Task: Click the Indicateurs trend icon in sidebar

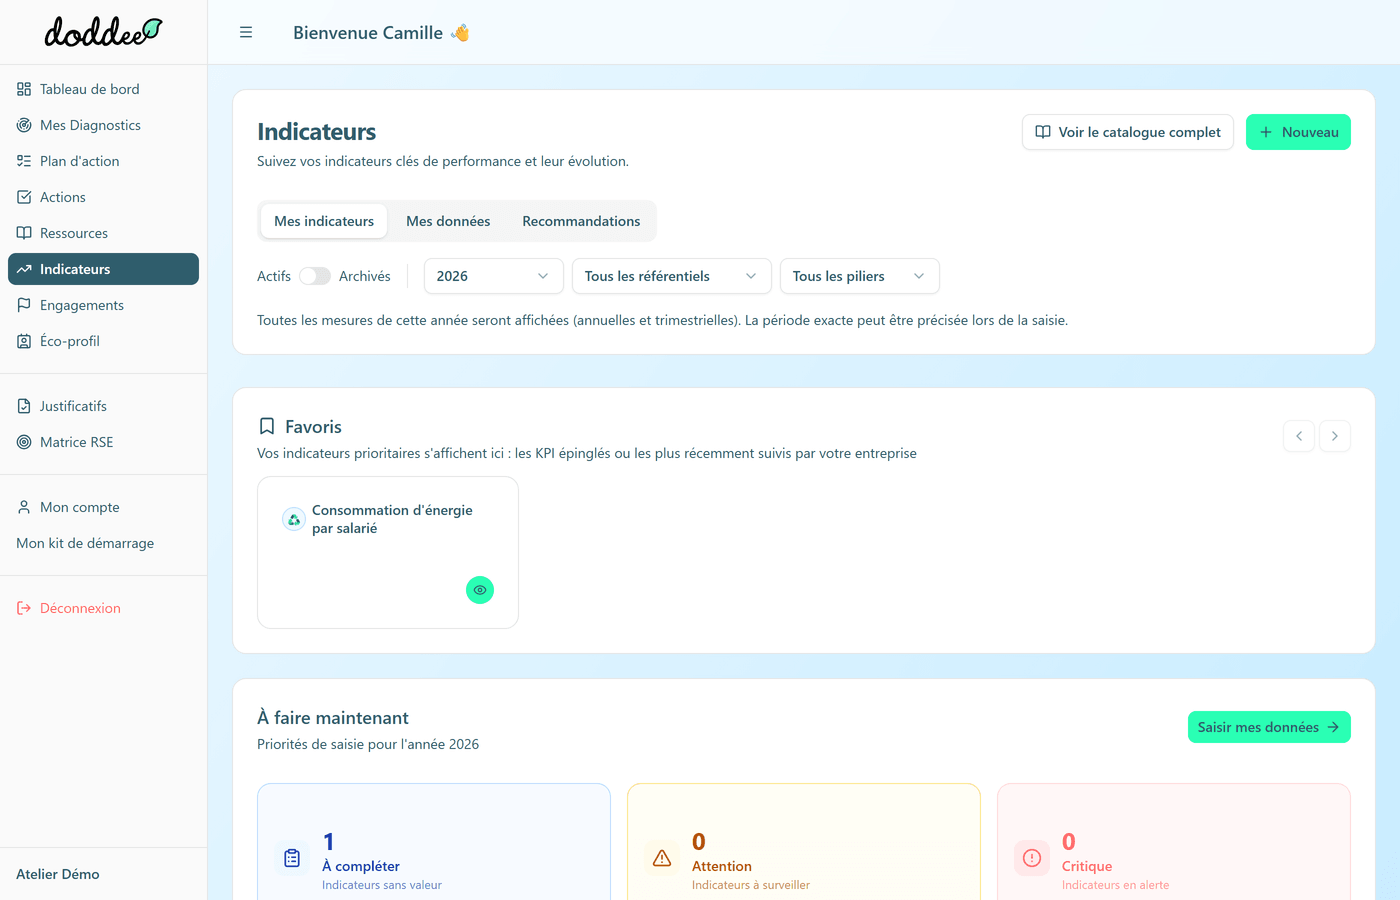Action: pyautogui.click(x=24, y=269)
